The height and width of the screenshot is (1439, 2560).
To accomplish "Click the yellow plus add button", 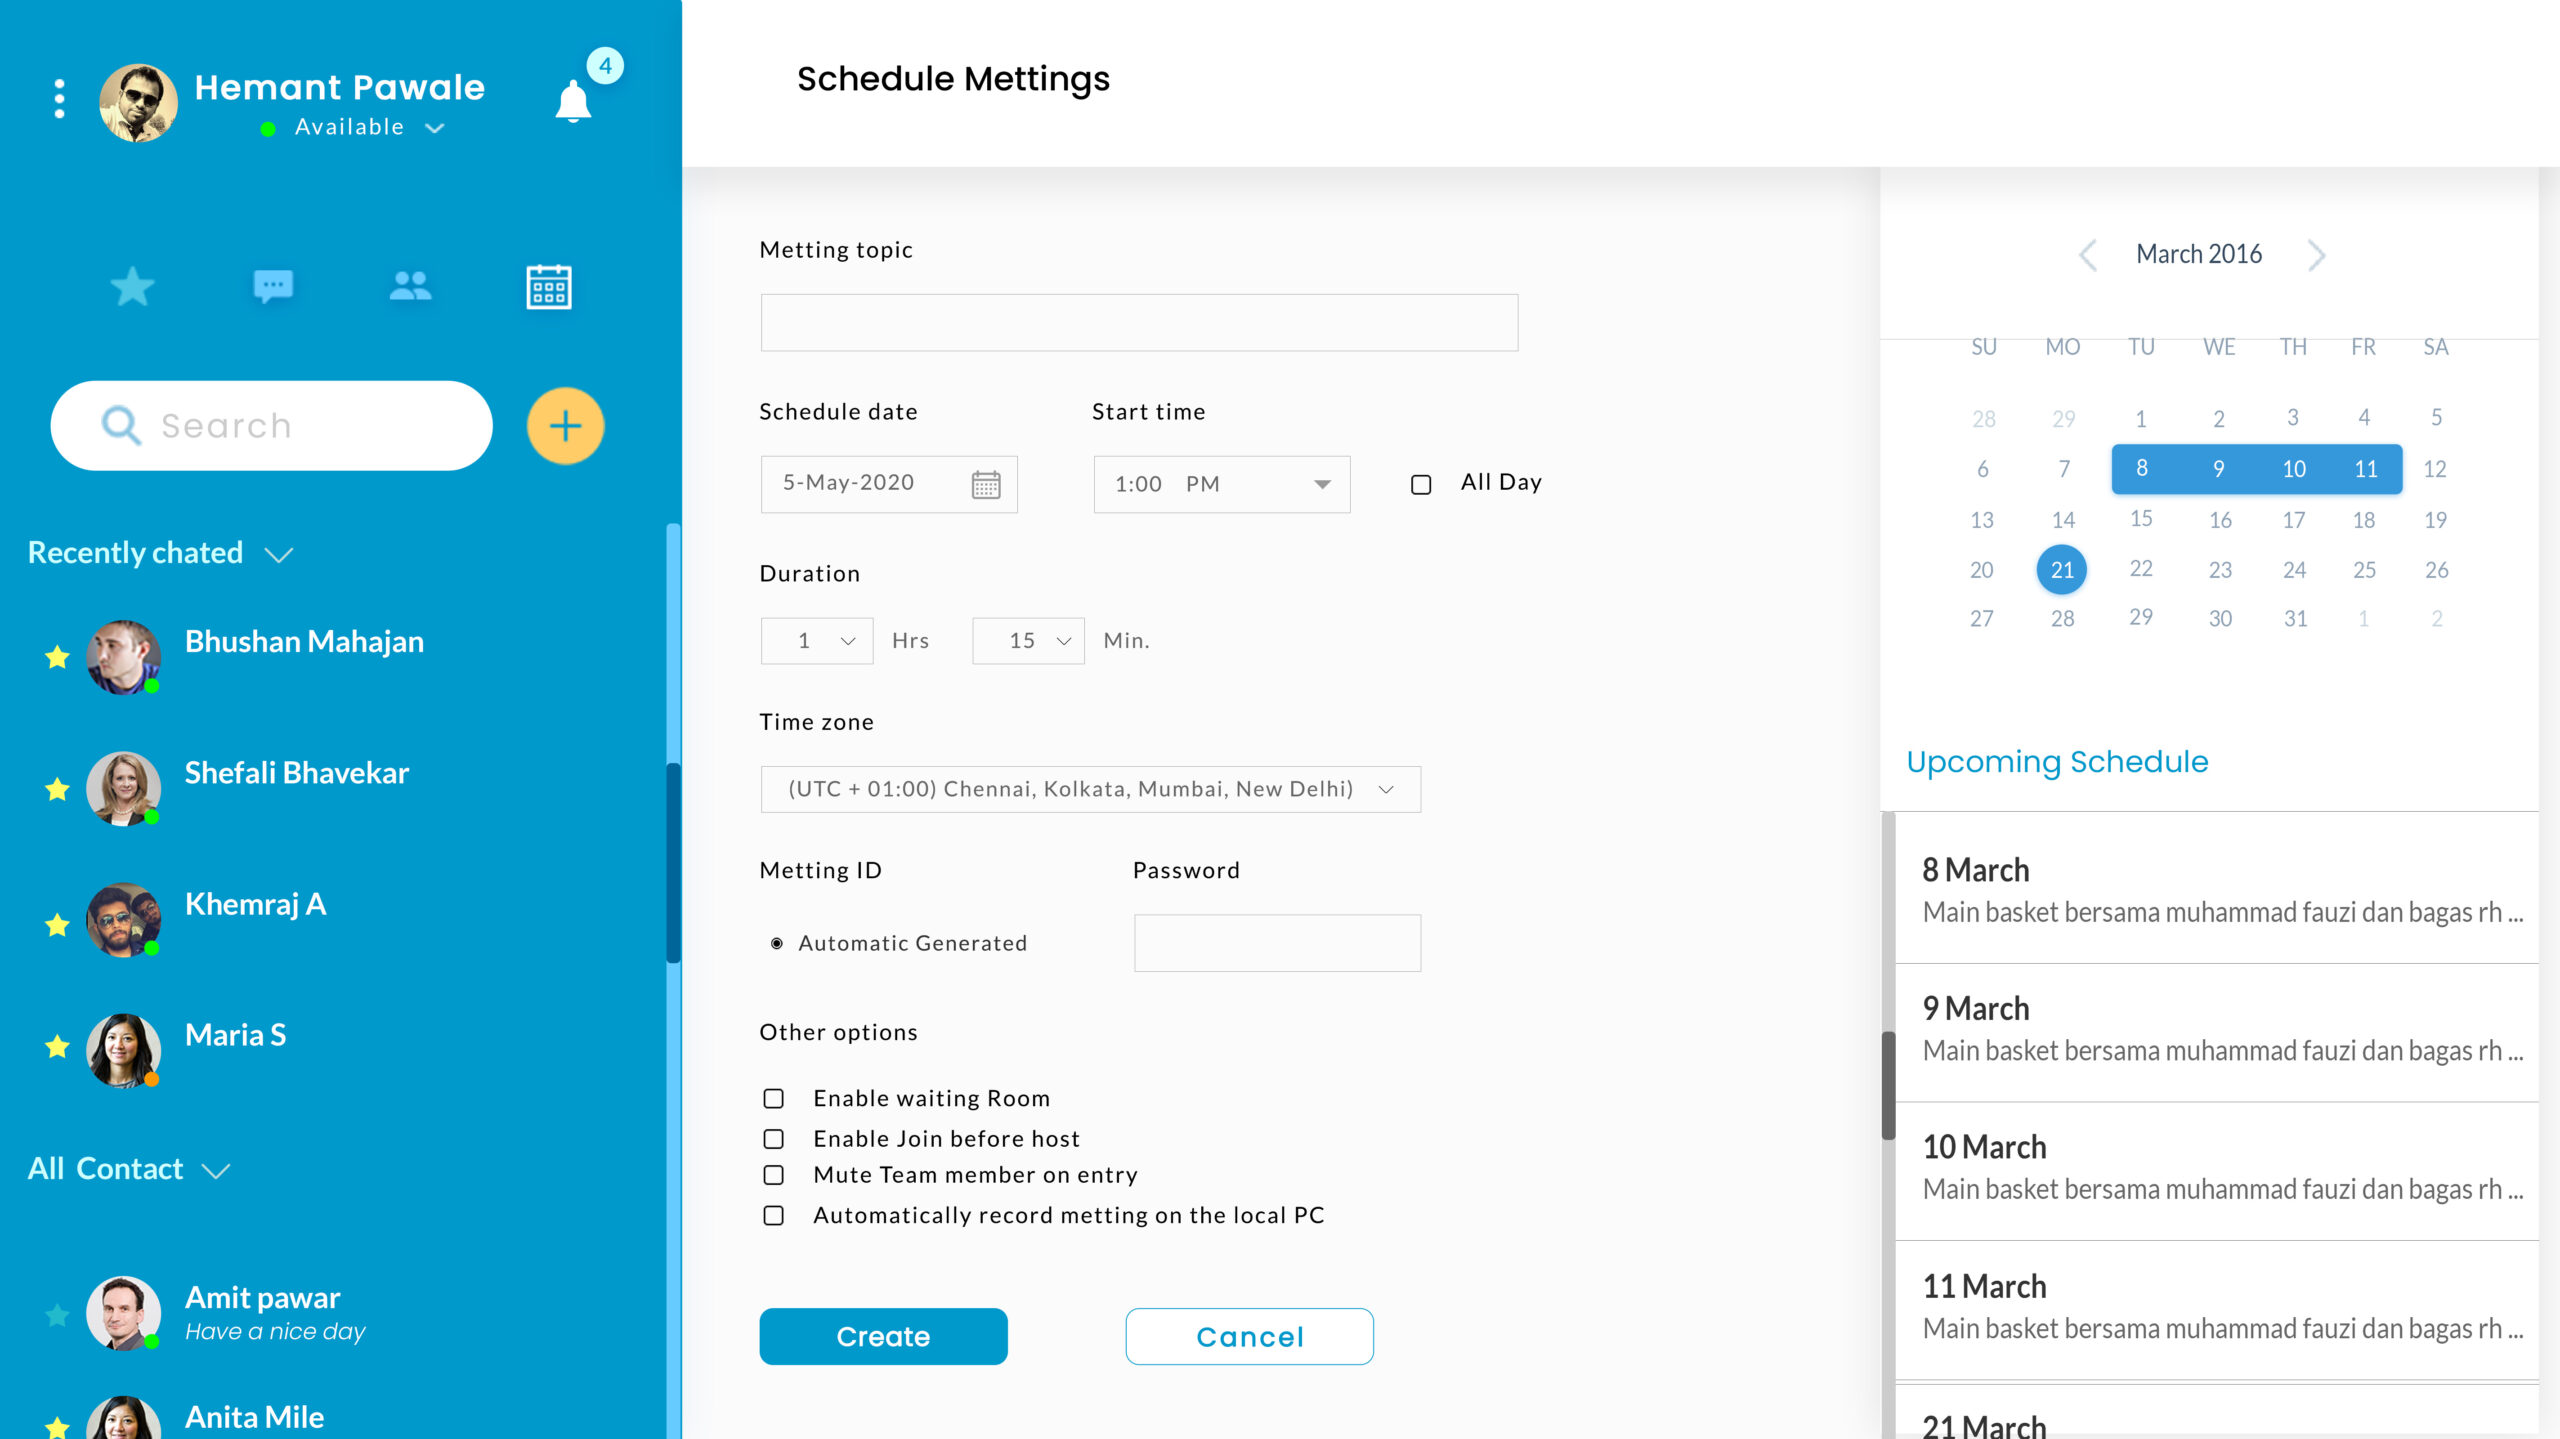I will point(565,426).
